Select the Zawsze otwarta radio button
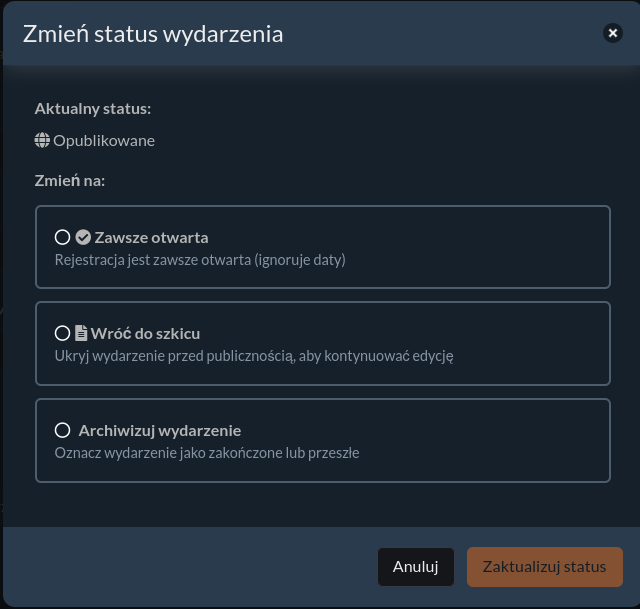 (x=62, y=237)
